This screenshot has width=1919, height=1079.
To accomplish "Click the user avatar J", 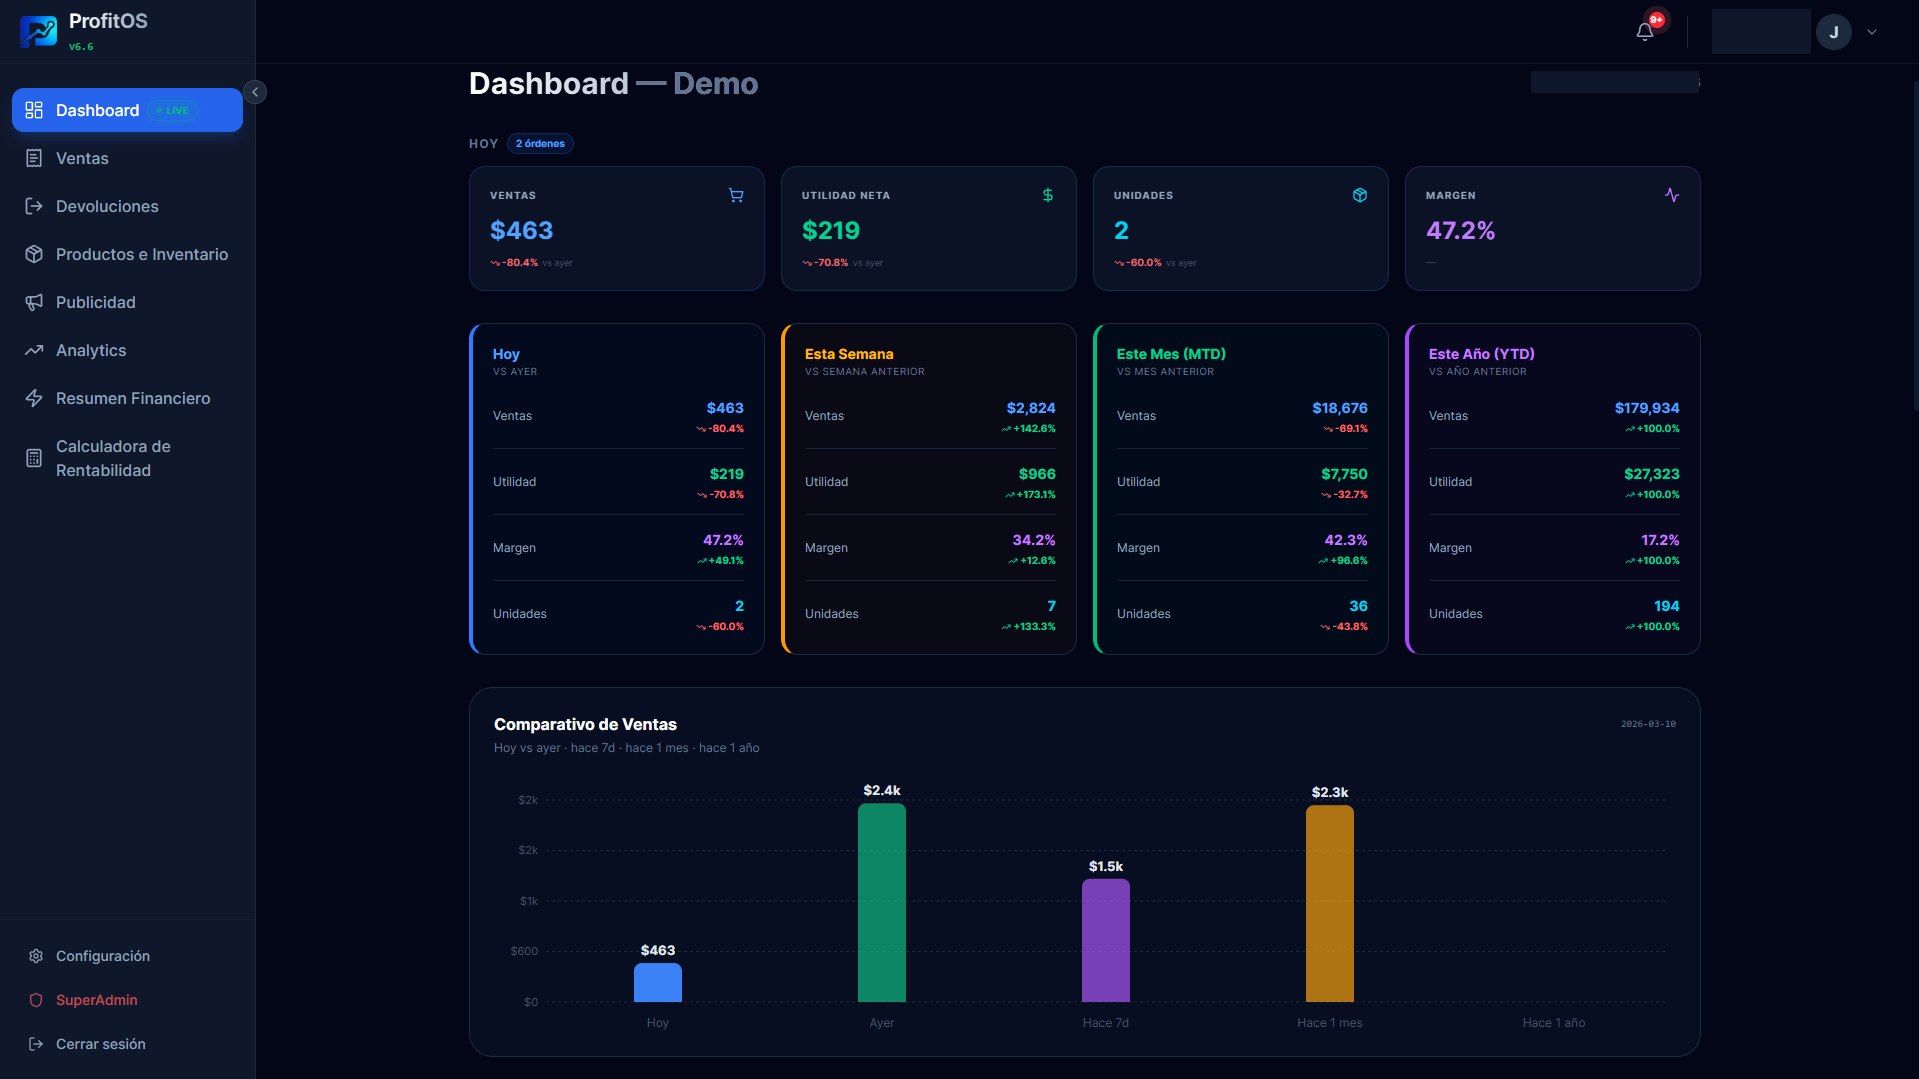I will pyautogui.click(x=1834, y=32).
